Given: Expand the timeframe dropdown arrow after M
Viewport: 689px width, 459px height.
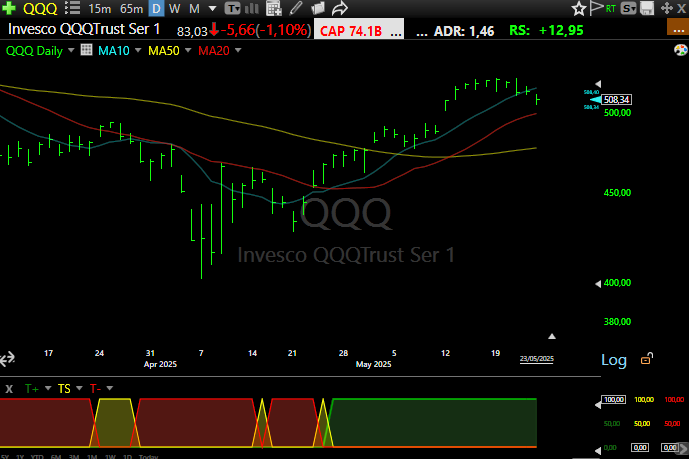Looking at the screenshot, I should point(212,8).
